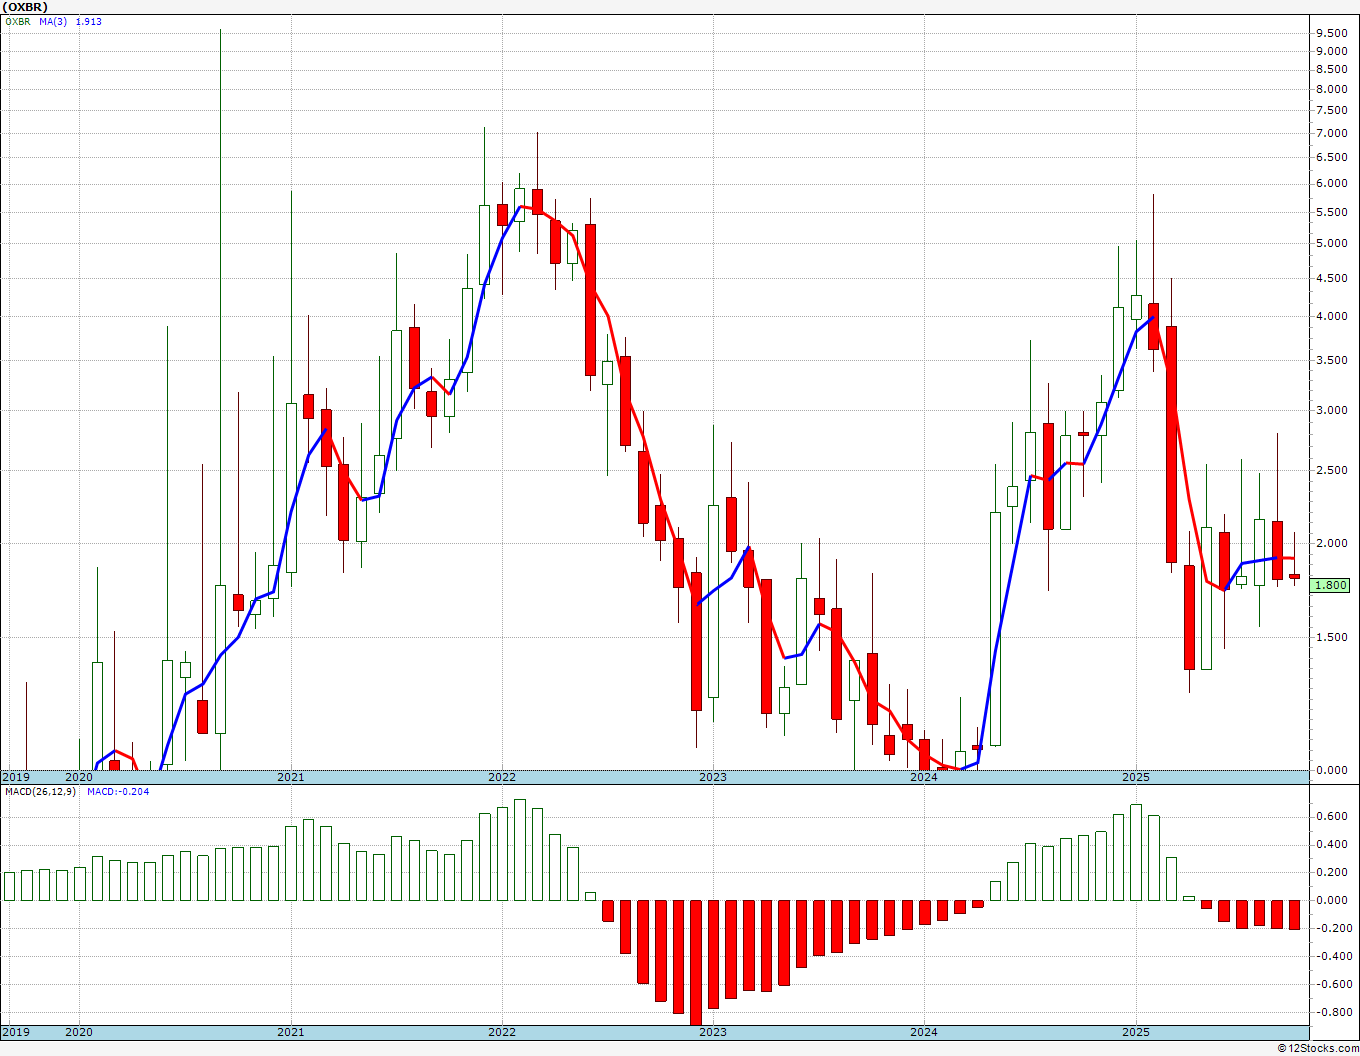The width and height of the screenshot is (1360, 1056).
Task: Click the 12Stocks.com copyright link
Action: 1316,1048
